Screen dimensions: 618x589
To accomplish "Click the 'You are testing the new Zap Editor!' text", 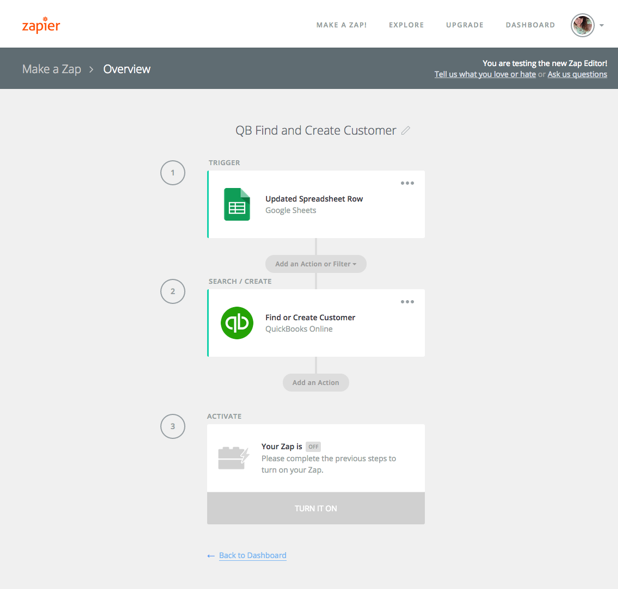I will tap(545, 63).
